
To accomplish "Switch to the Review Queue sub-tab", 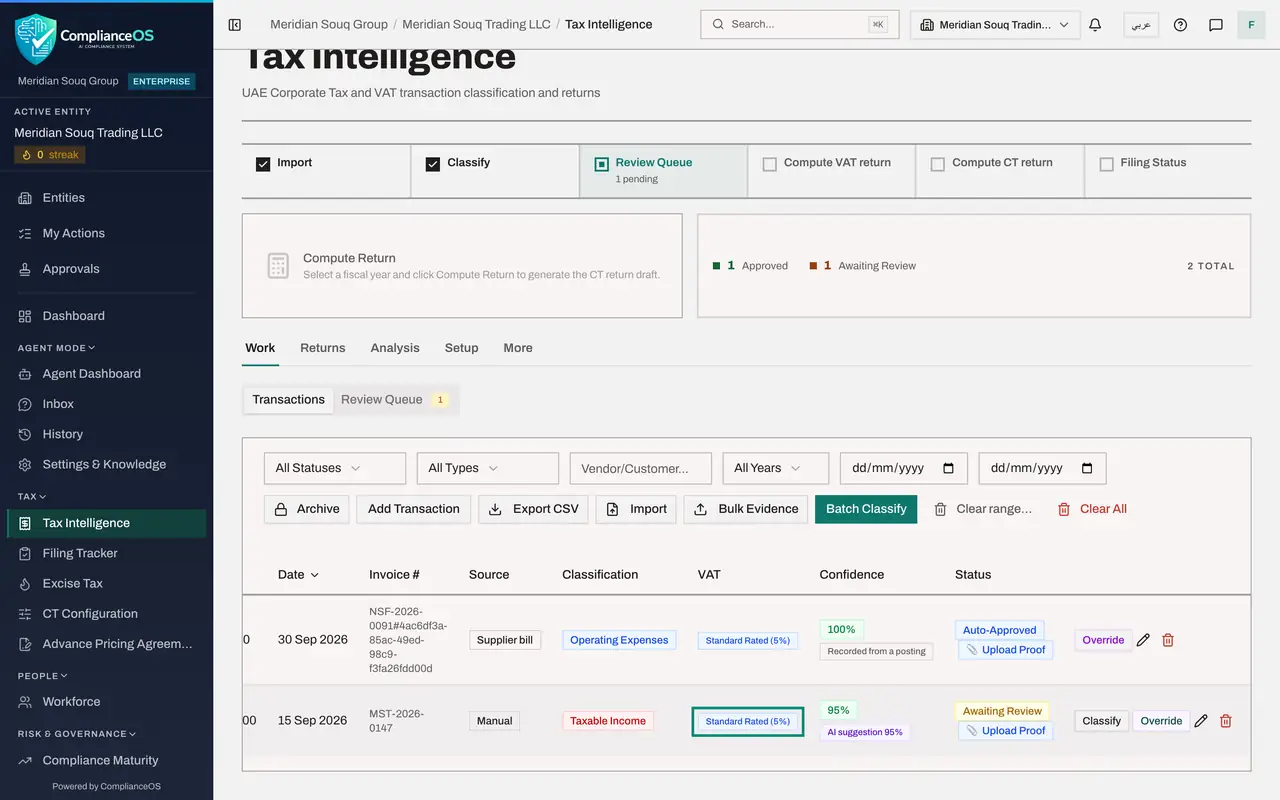I will [394, 400].
